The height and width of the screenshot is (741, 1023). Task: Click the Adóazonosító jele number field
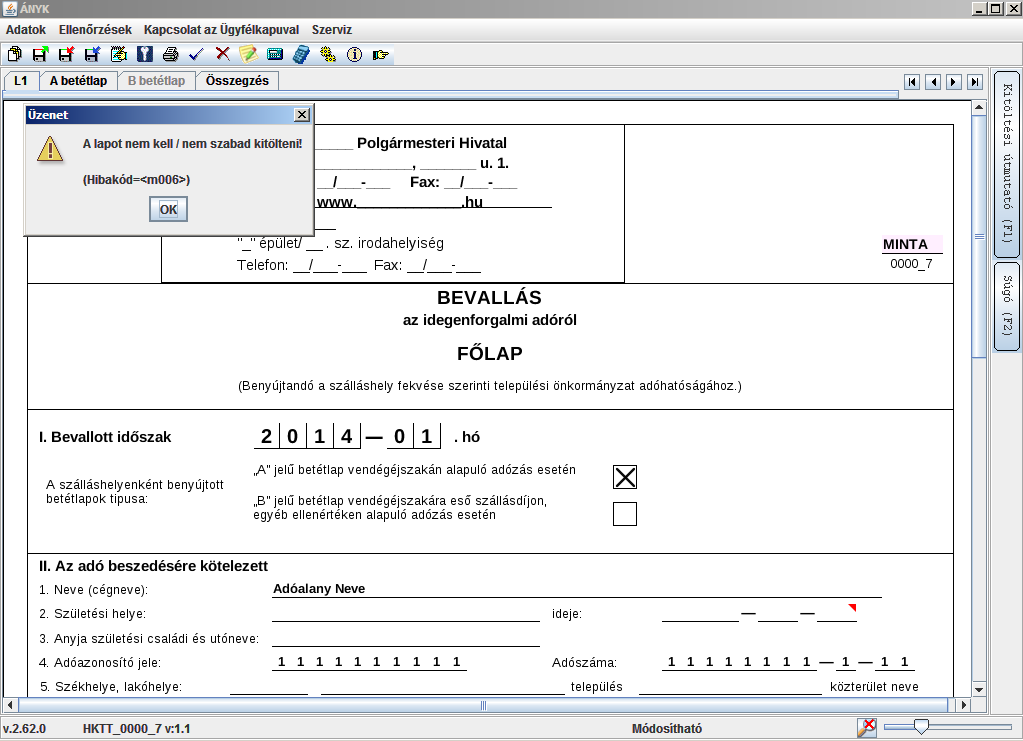point(369,662)
